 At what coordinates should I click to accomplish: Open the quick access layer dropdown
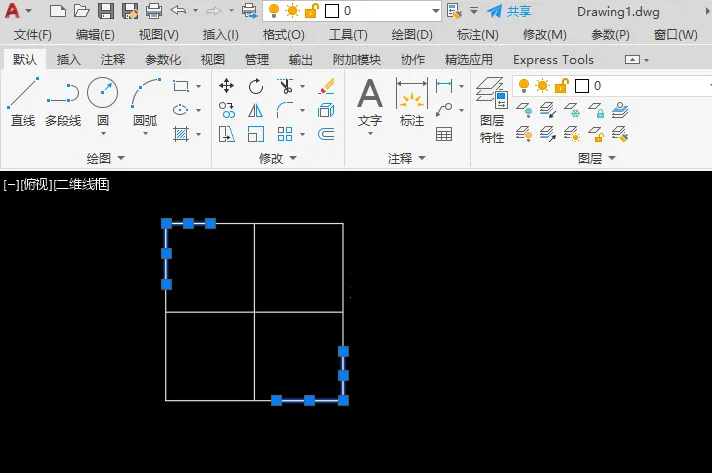point(435,11)
